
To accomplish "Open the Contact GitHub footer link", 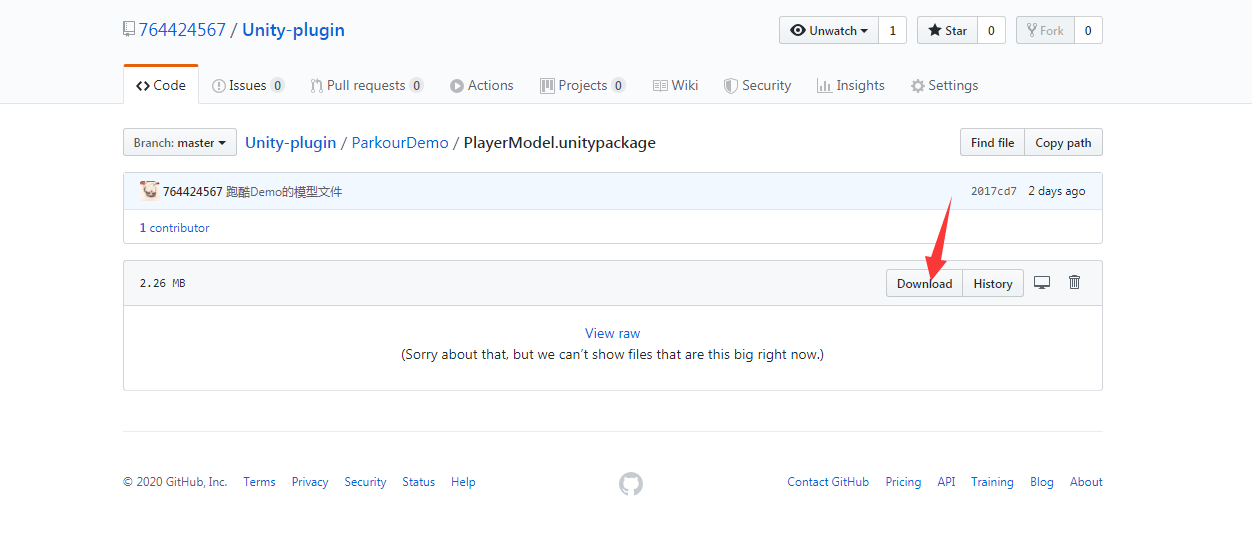I will 828,482.
